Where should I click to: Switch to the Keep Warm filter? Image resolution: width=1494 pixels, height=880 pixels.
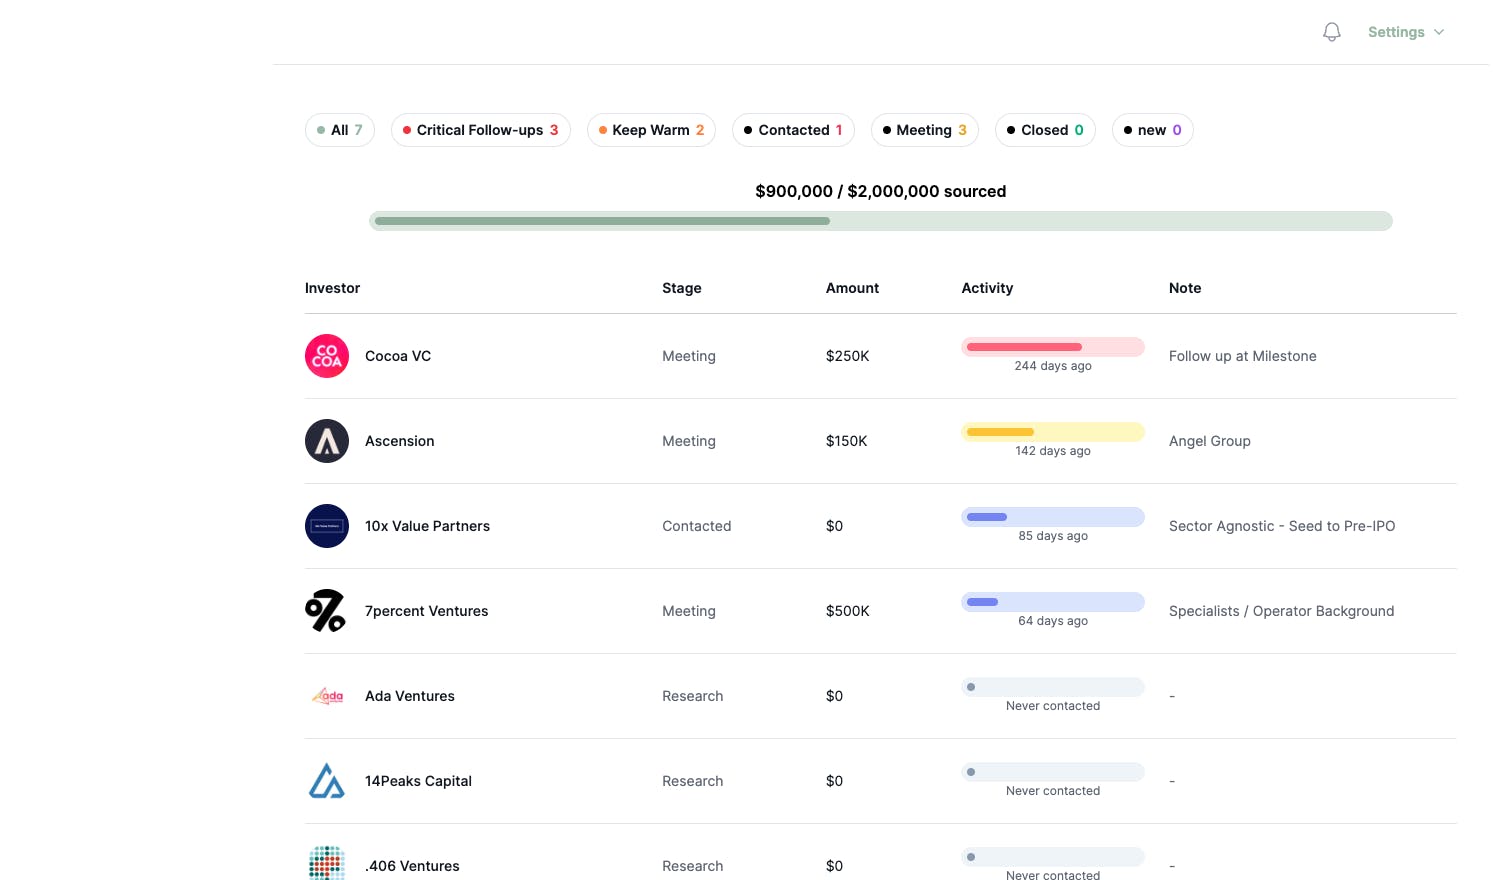click(651, 130)
